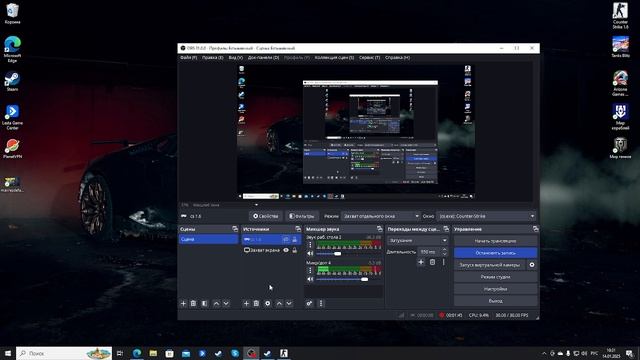Toggle visibility of cs 1.6 source
Viewport: 640px width, 360px height.
(x=286, y=240)
